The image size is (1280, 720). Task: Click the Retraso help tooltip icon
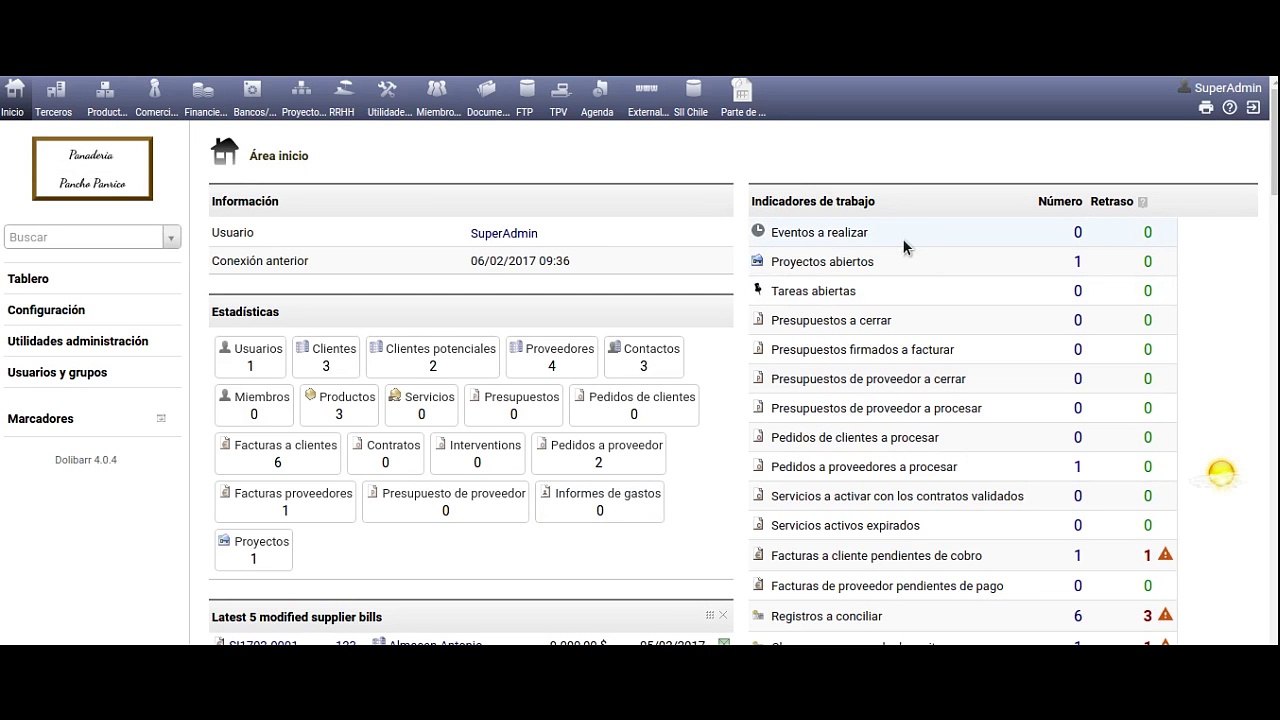1143,202
